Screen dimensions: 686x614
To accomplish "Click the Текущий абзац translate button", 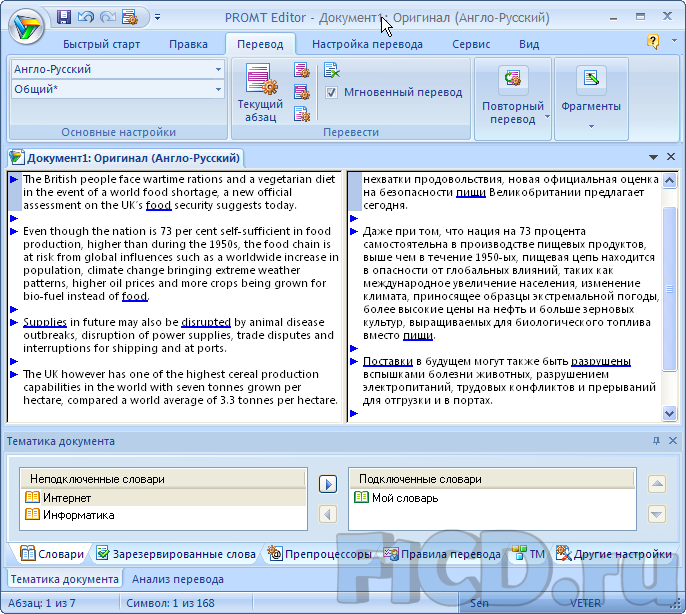I will point(261,92).
